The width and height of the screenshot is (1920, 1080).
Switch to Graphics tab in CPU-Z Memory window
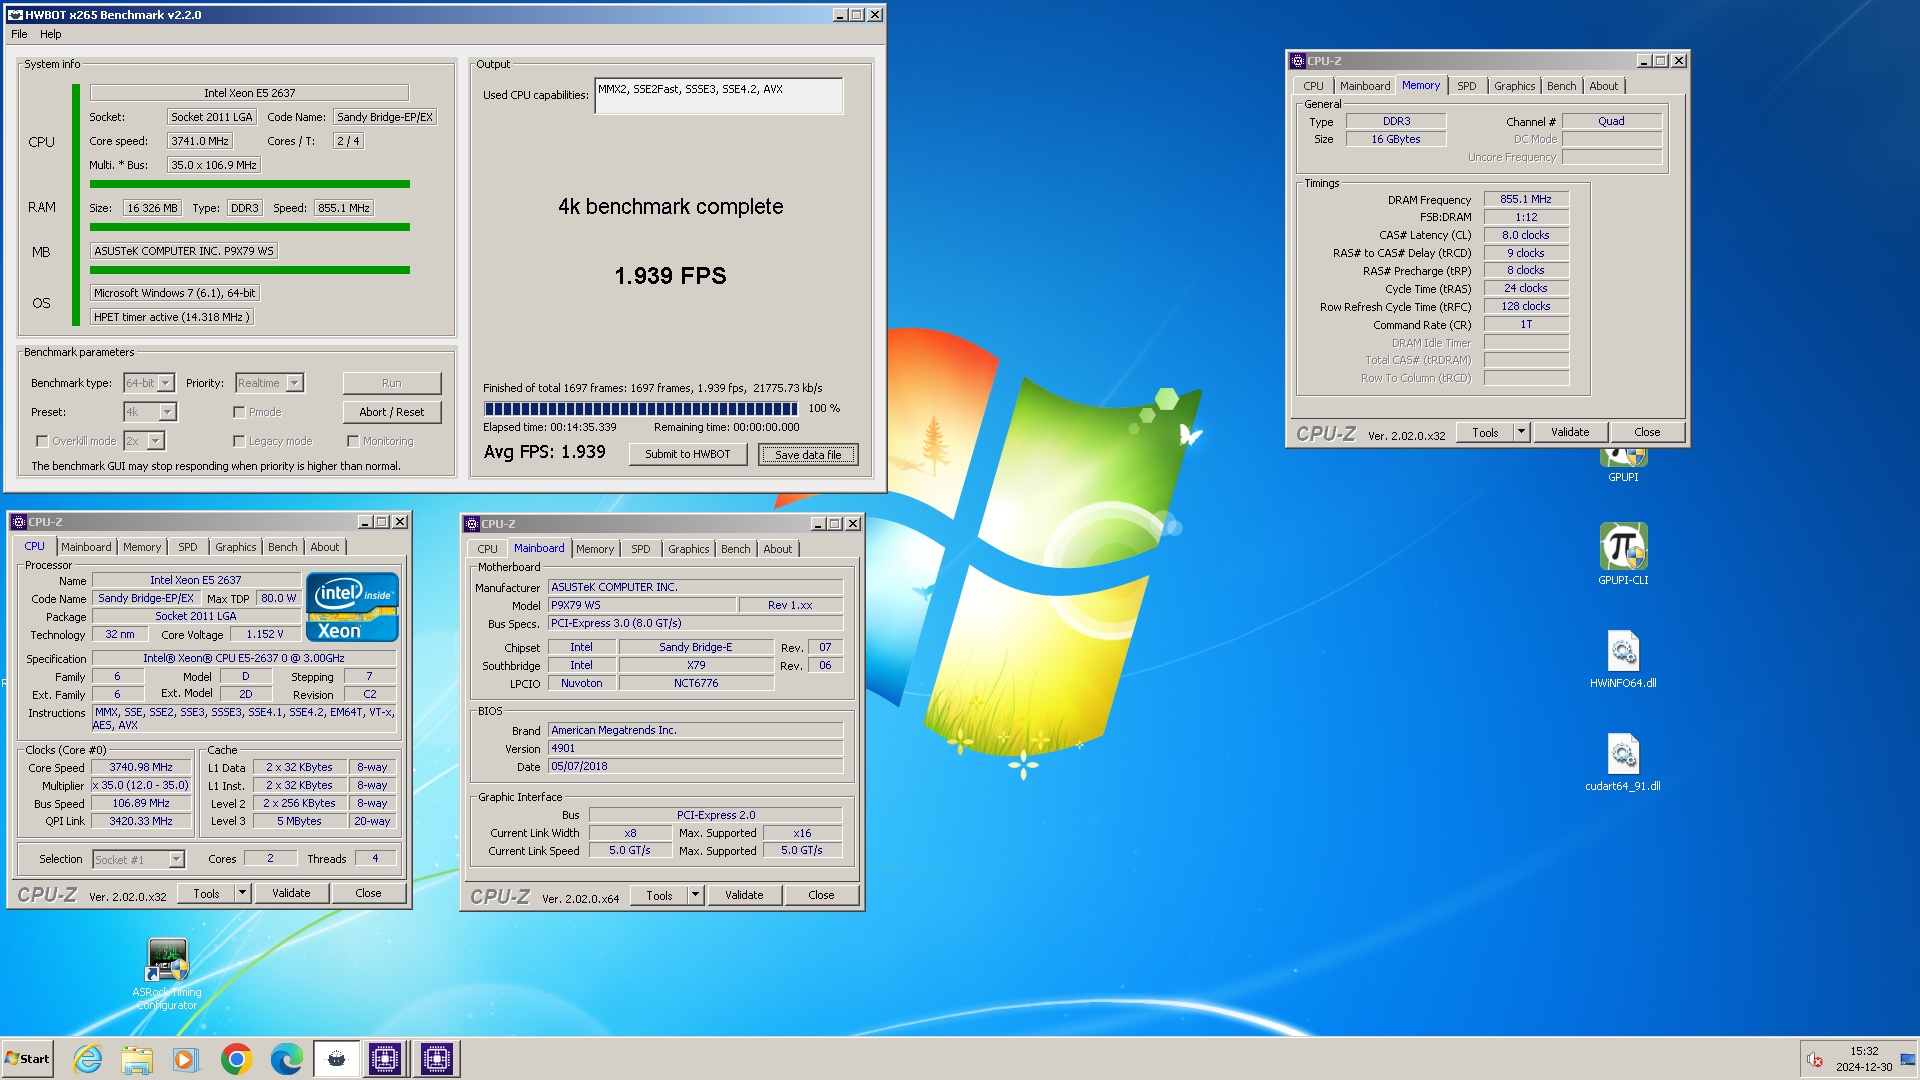1514,86
